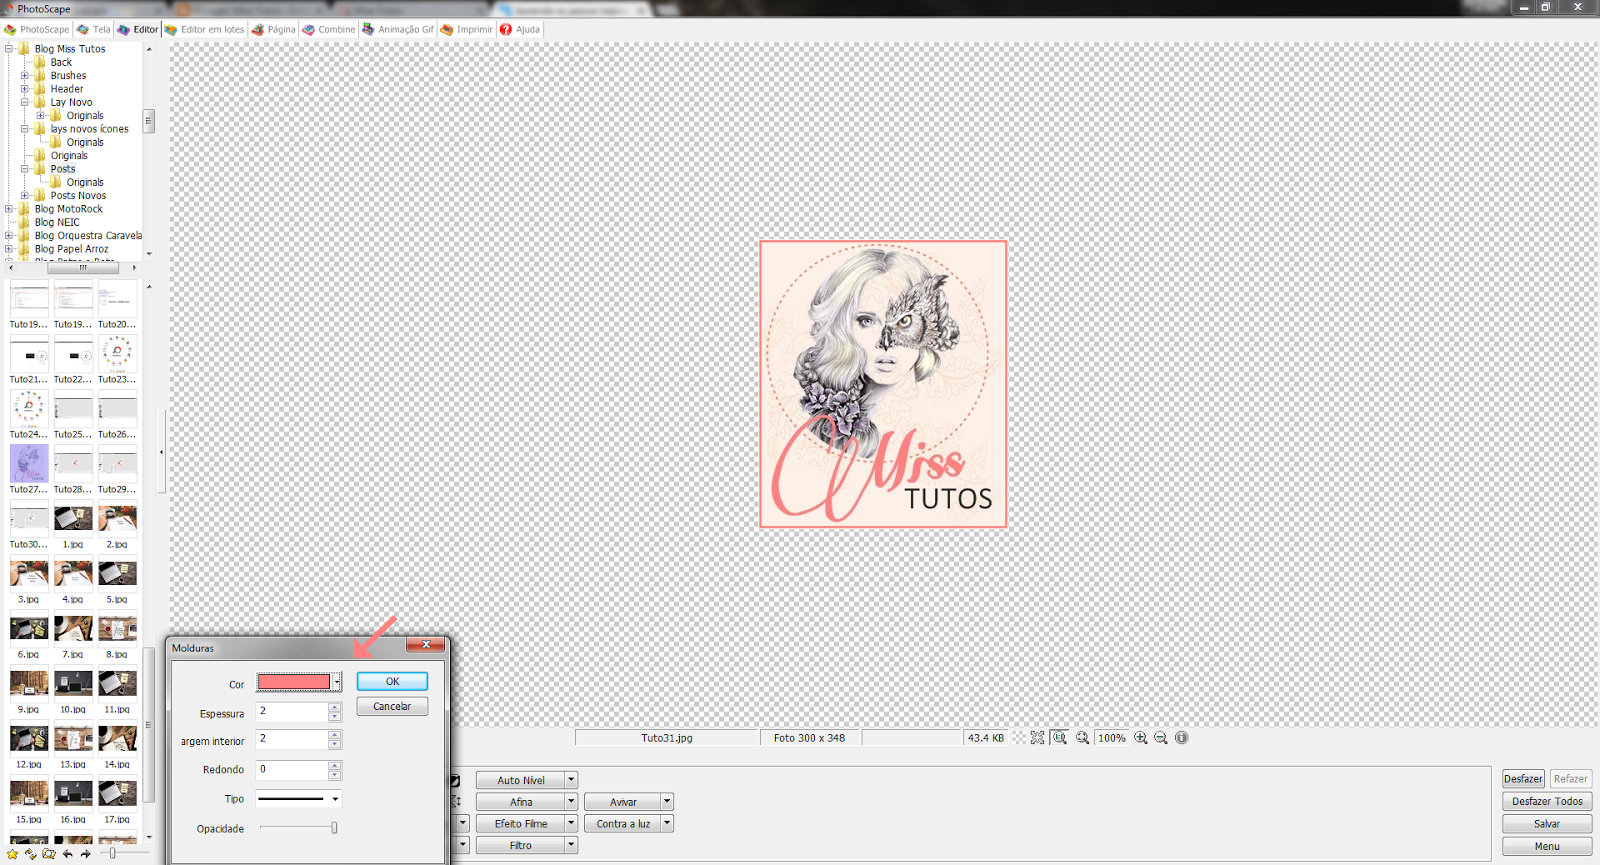Collapse the lays novos ícones folder node
This screenshot has width=1600, height=865.
tap(25, 129)
